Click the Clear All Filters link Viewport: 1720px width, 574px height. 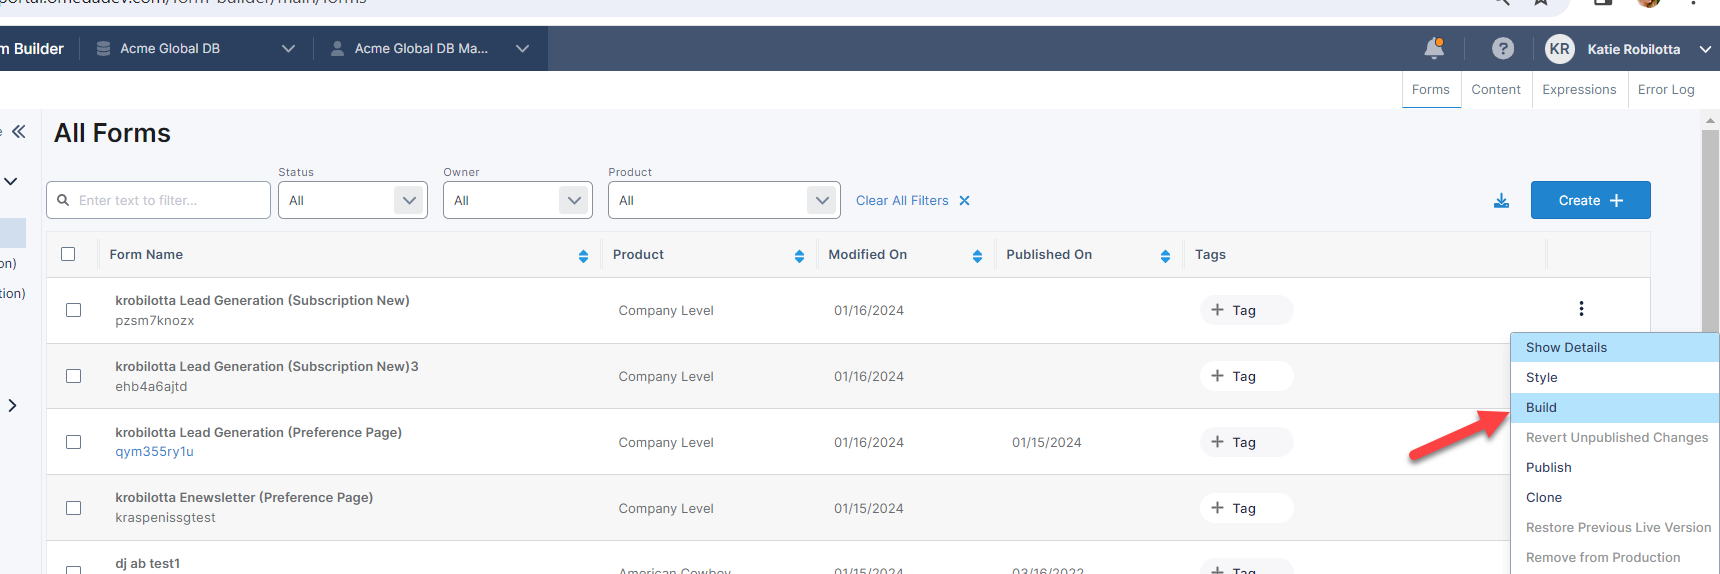(912, 201)
